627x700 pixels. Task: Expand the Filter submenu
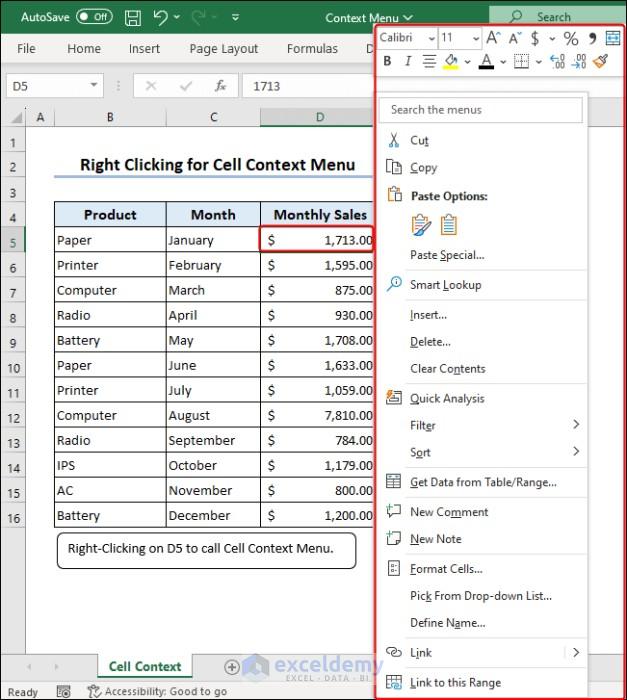pos(576,424)
